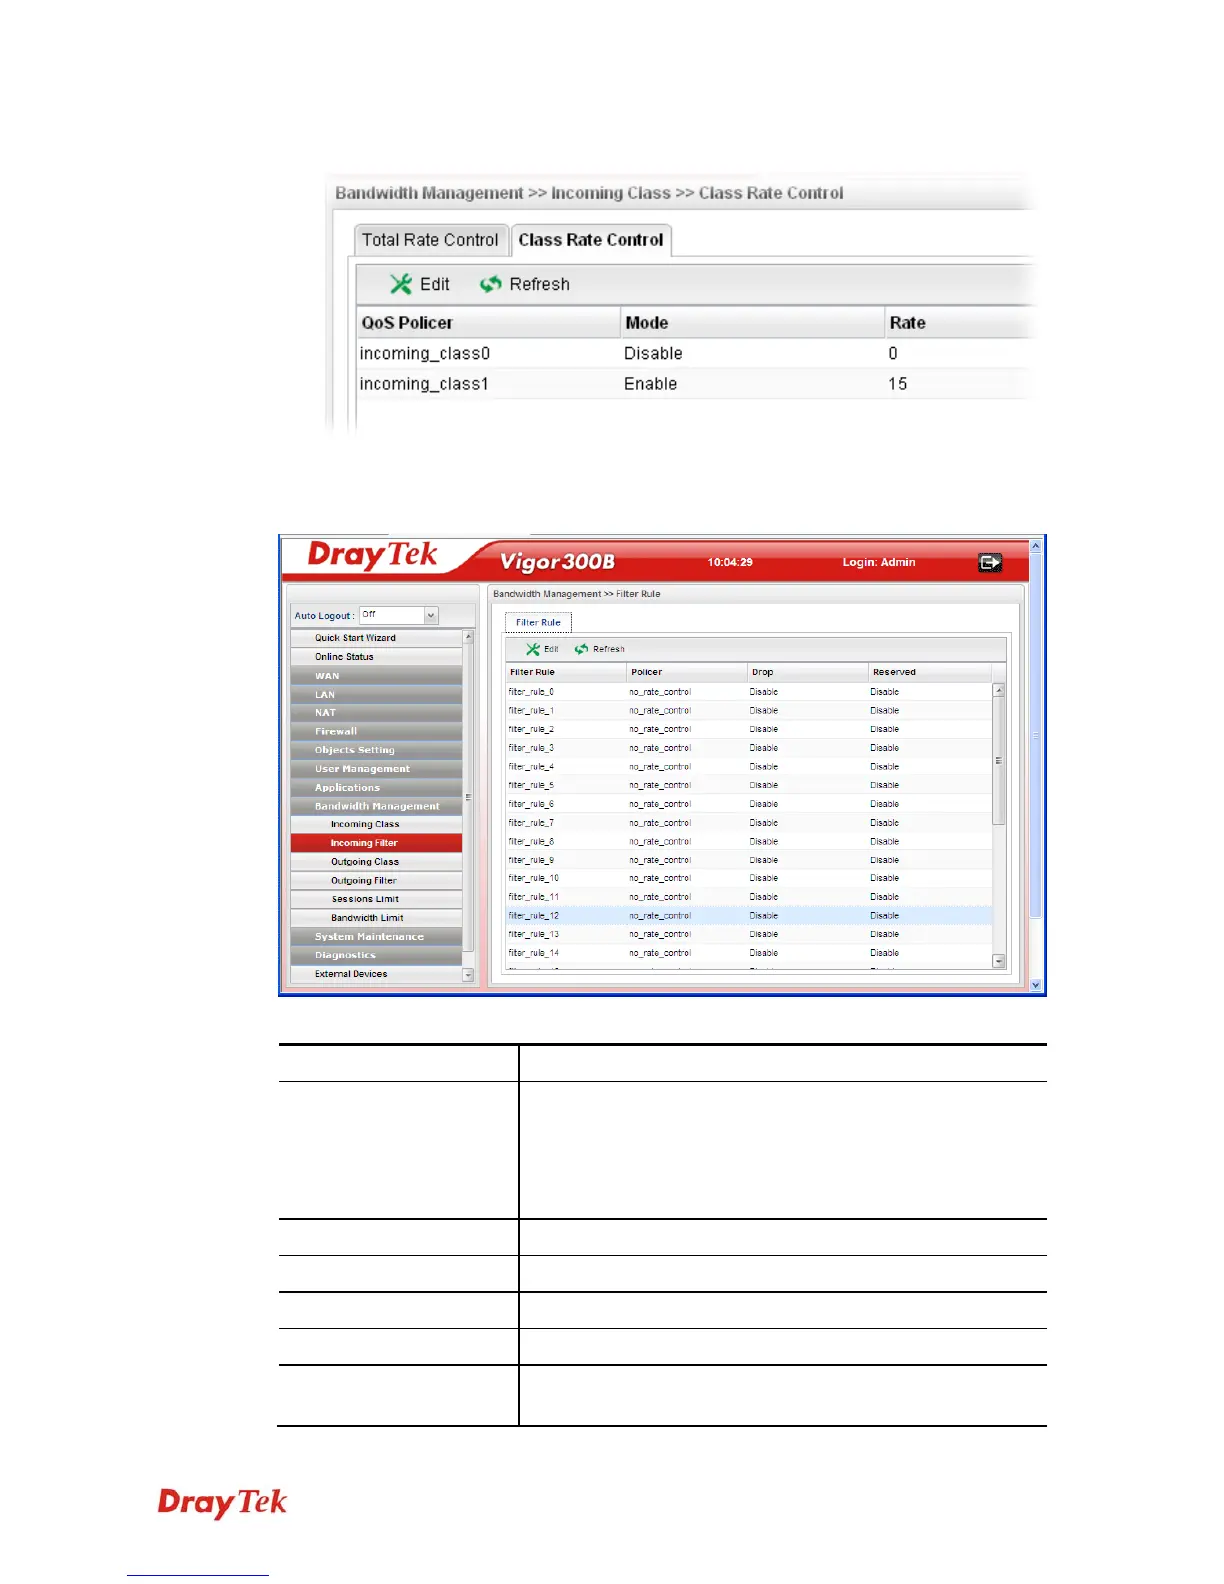Click the Drop column header

pyautogui.click(x=807, y=672)
